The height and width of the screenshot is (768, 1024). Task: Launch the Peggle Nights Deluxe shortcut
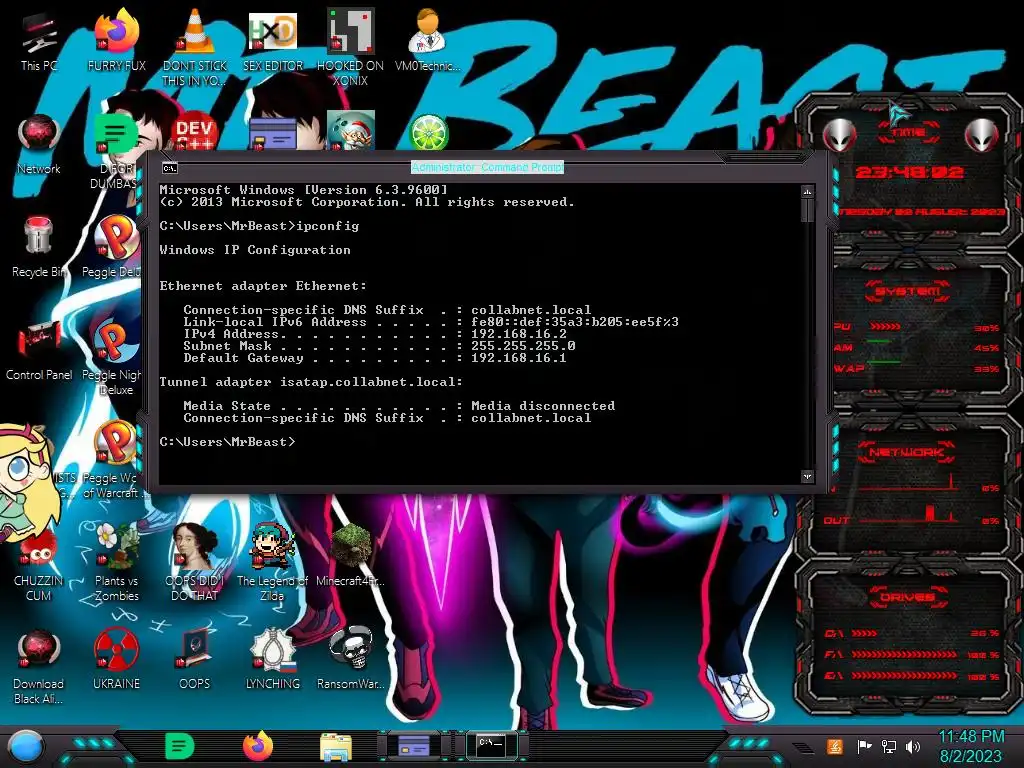[x=115, y=356]
